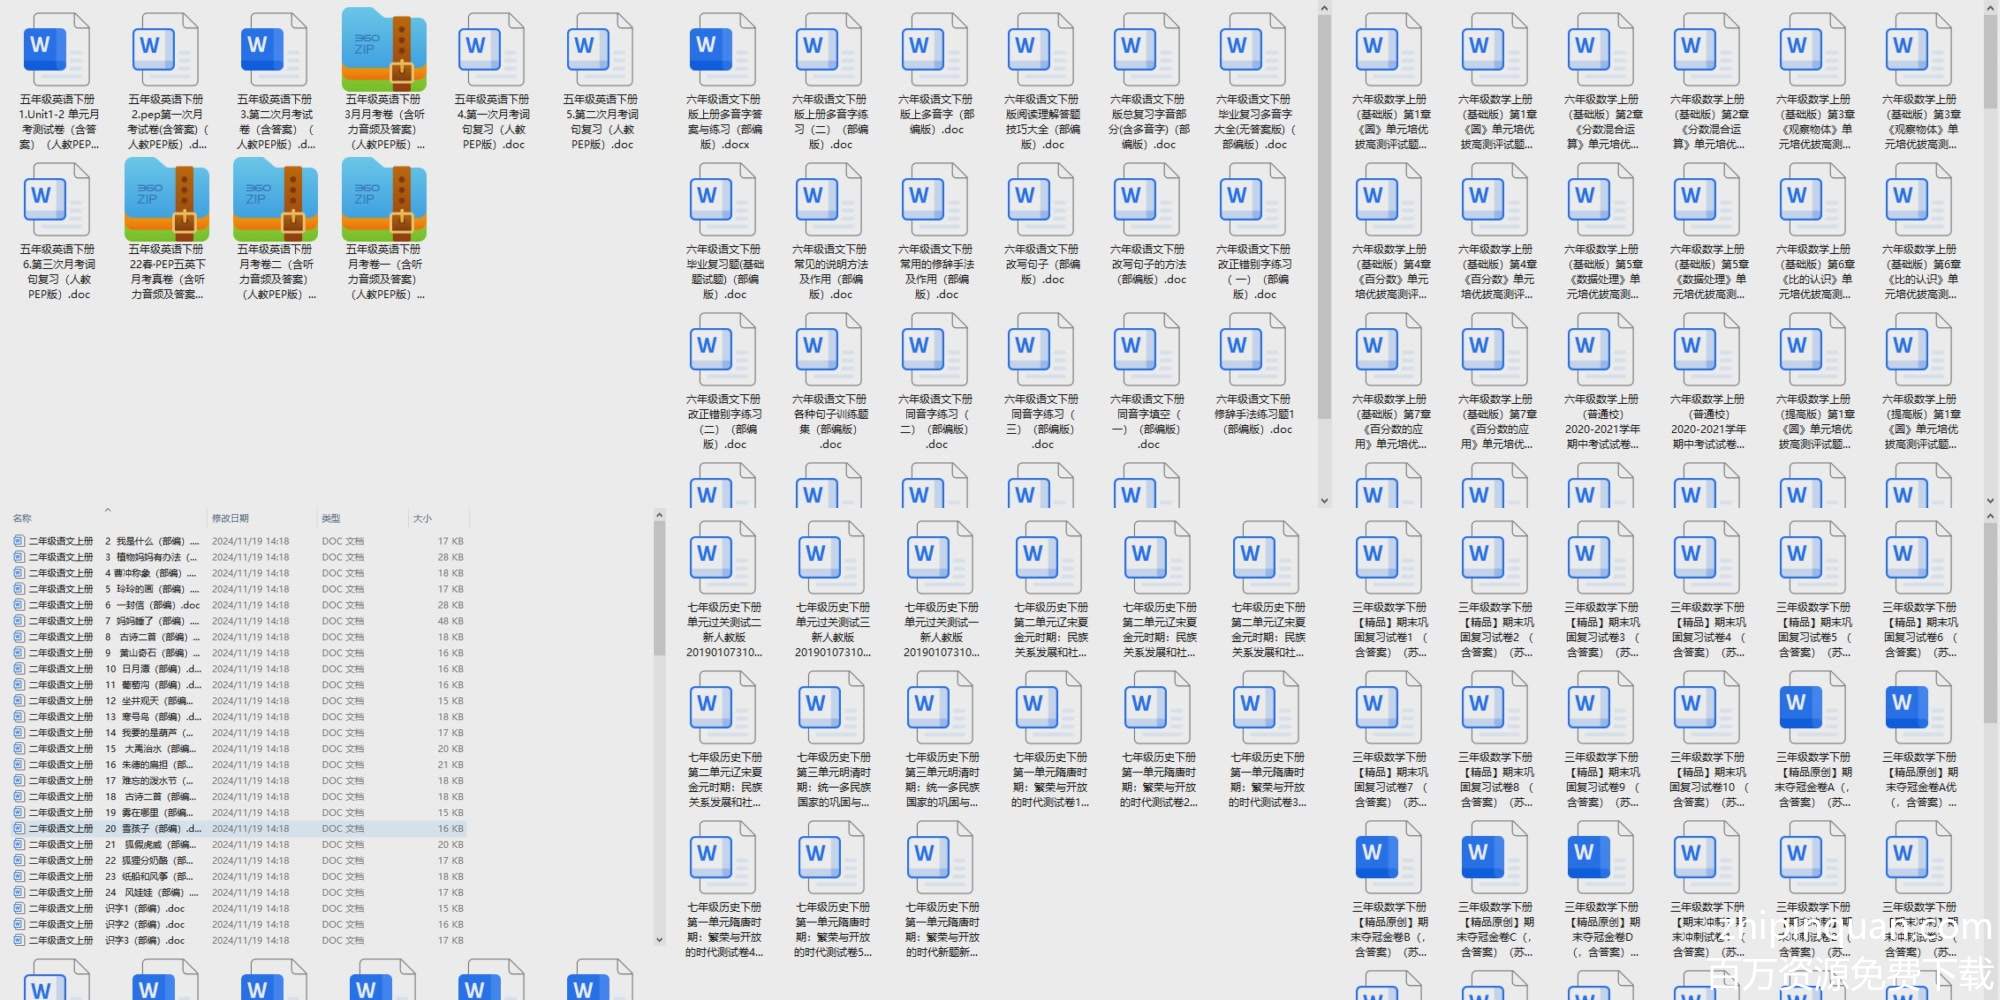
Task: Select list row '3 植物妈妈有办法'
Action: coord(238,557)
